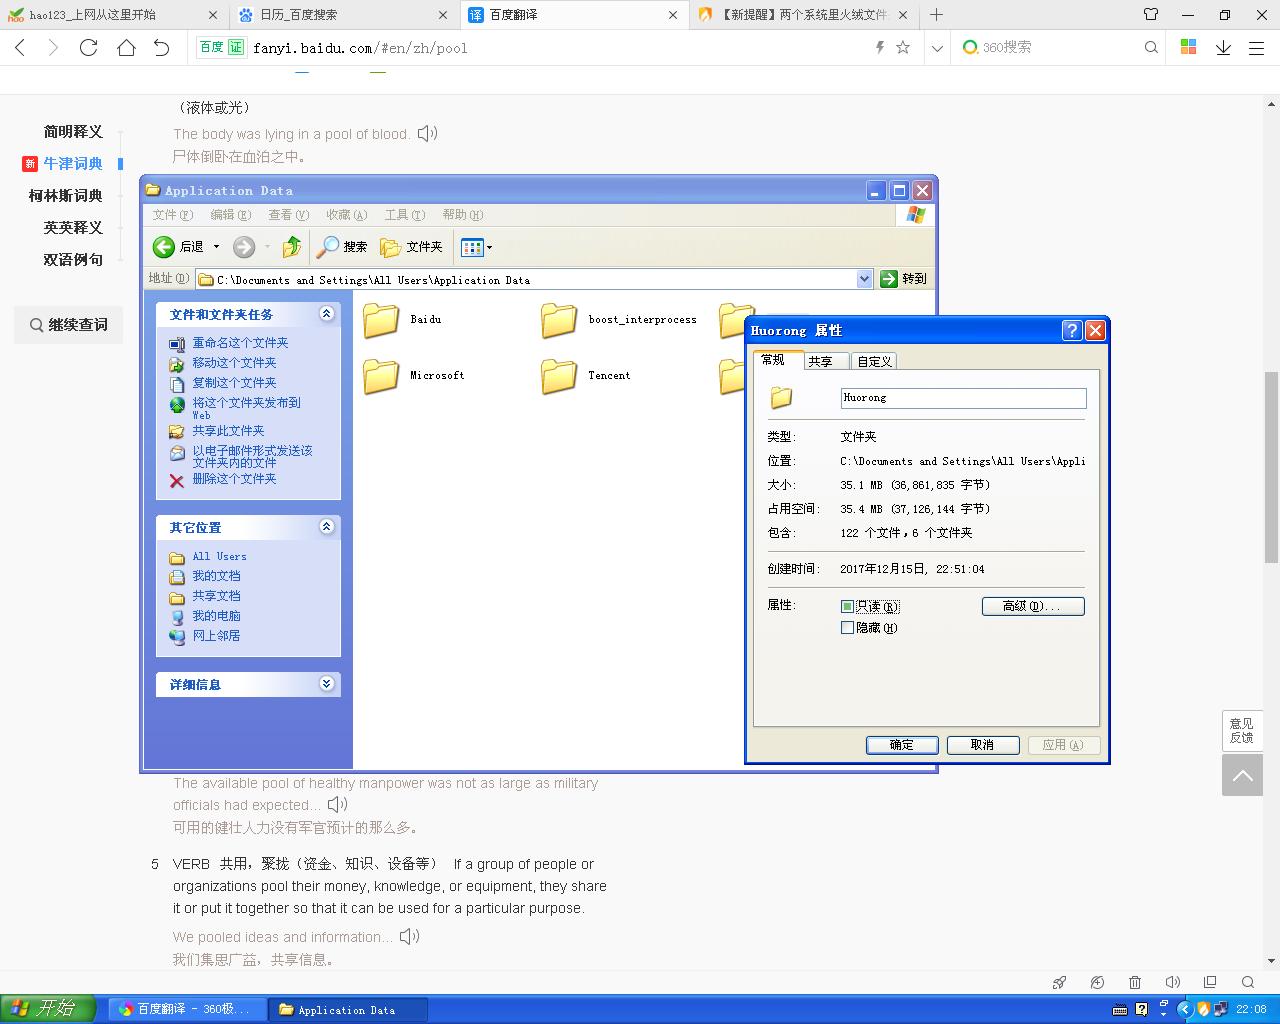Collapse the 文件和文件夹任务 panel
Screen dimensions: 1280x1024
click(326, 314)
